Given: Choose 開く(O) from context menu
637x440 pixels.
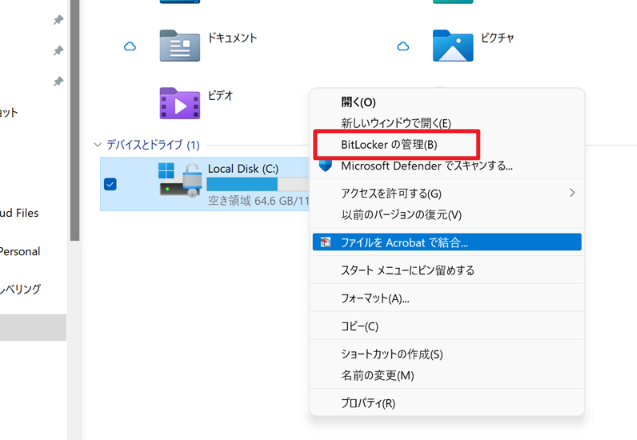Looking at the screenshot, I should (447, 102).
